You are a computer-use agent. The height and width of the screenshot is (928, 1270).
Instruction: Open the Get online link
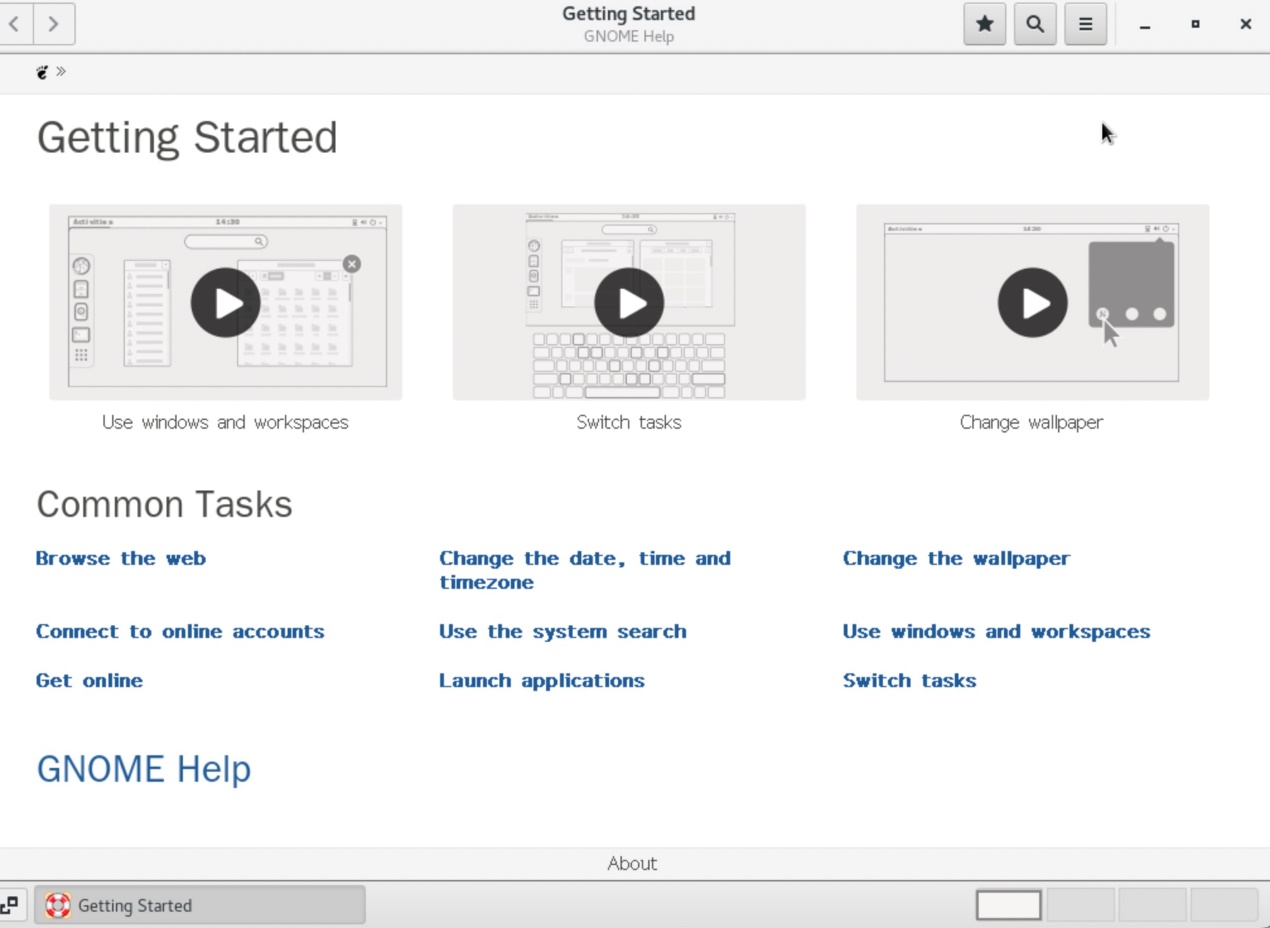(x=89, y=680)
